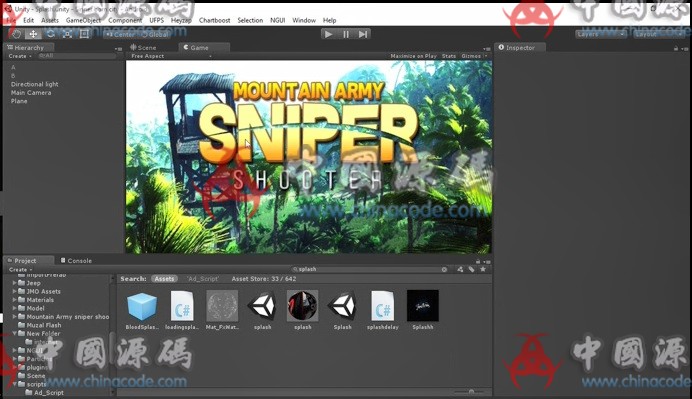Select the Game tab

[204, 47]
